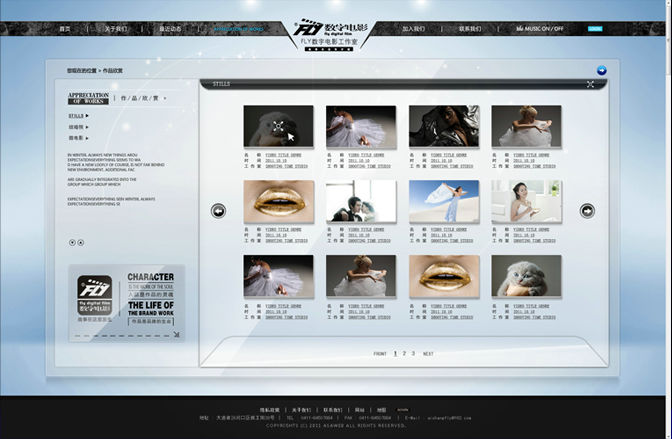Click the zoom icon on first thumbnail
The width and height of the screenshot is (672, 439).
[276, 127]
